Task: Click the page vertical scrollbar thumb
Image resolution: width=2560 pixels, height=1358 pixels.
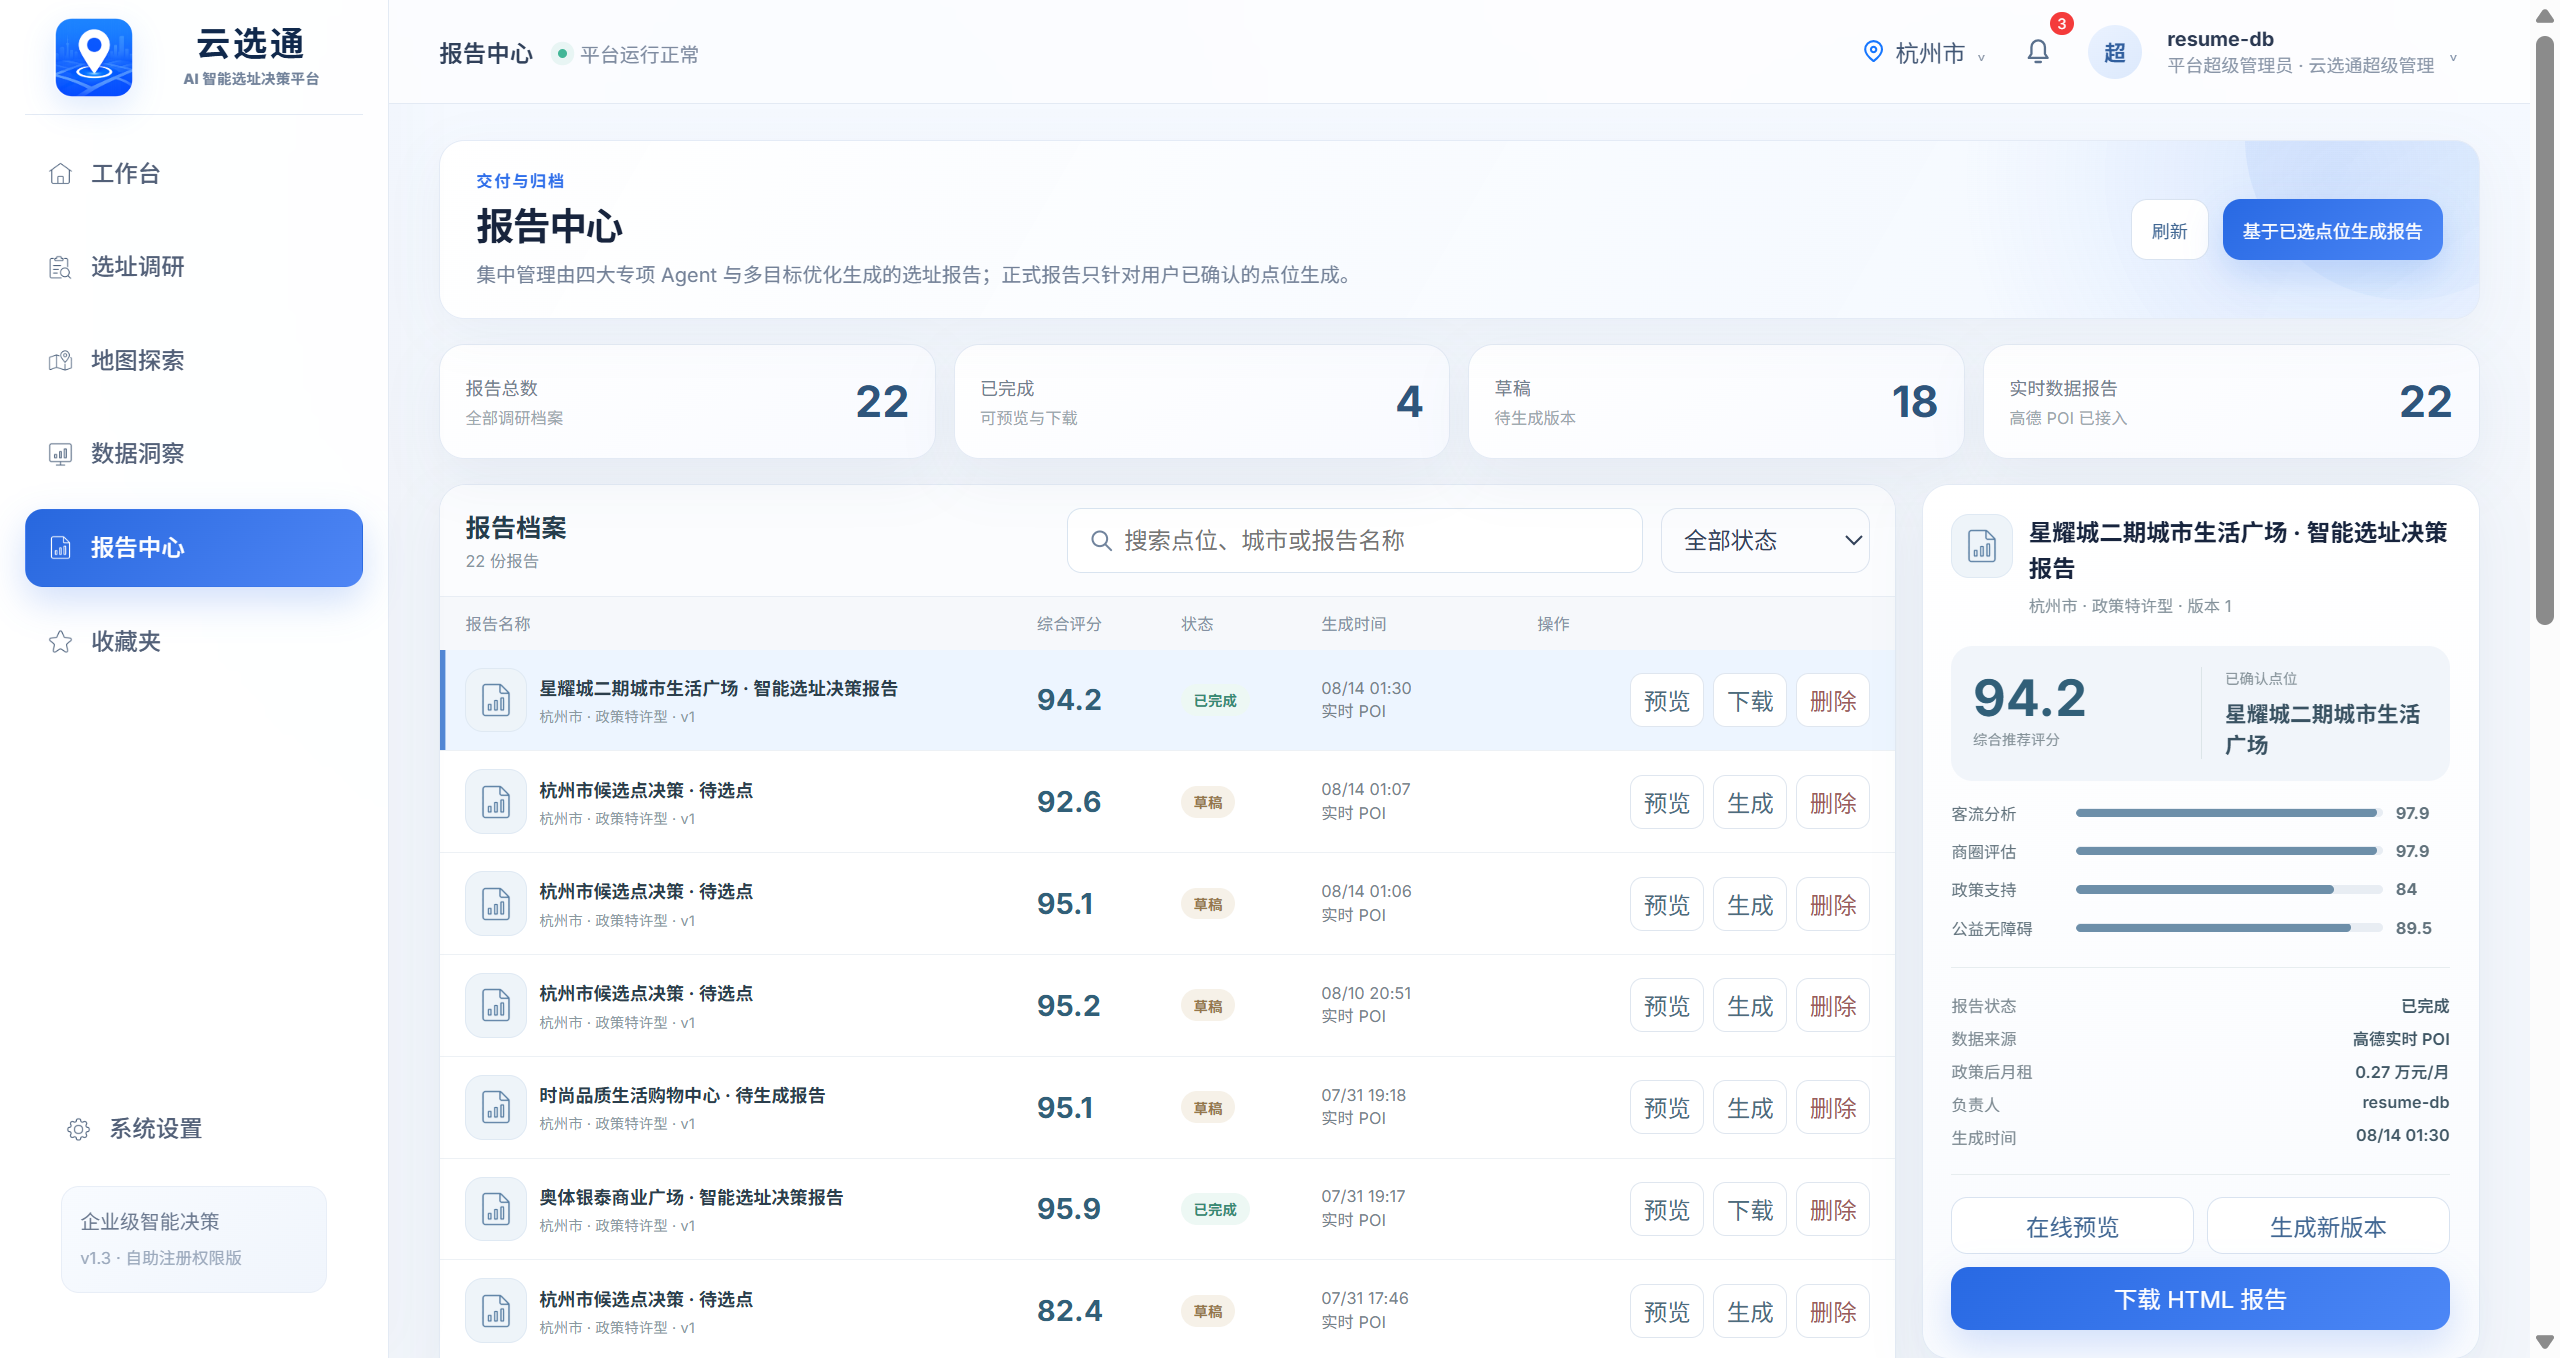Action: (2545, 330)
